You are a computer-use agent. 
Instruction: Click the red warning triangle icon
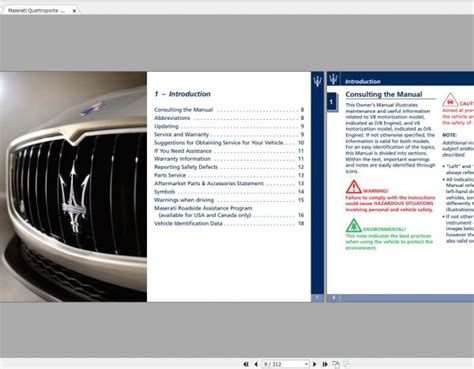pyautogui.click(x=353, y=187)
